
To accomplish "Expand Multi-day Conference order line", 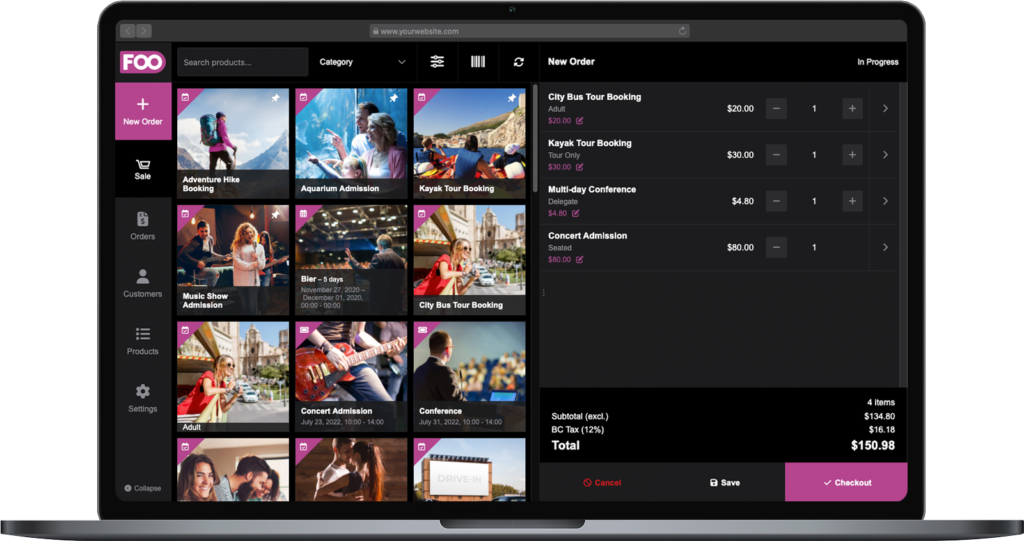I will (885, 201).
